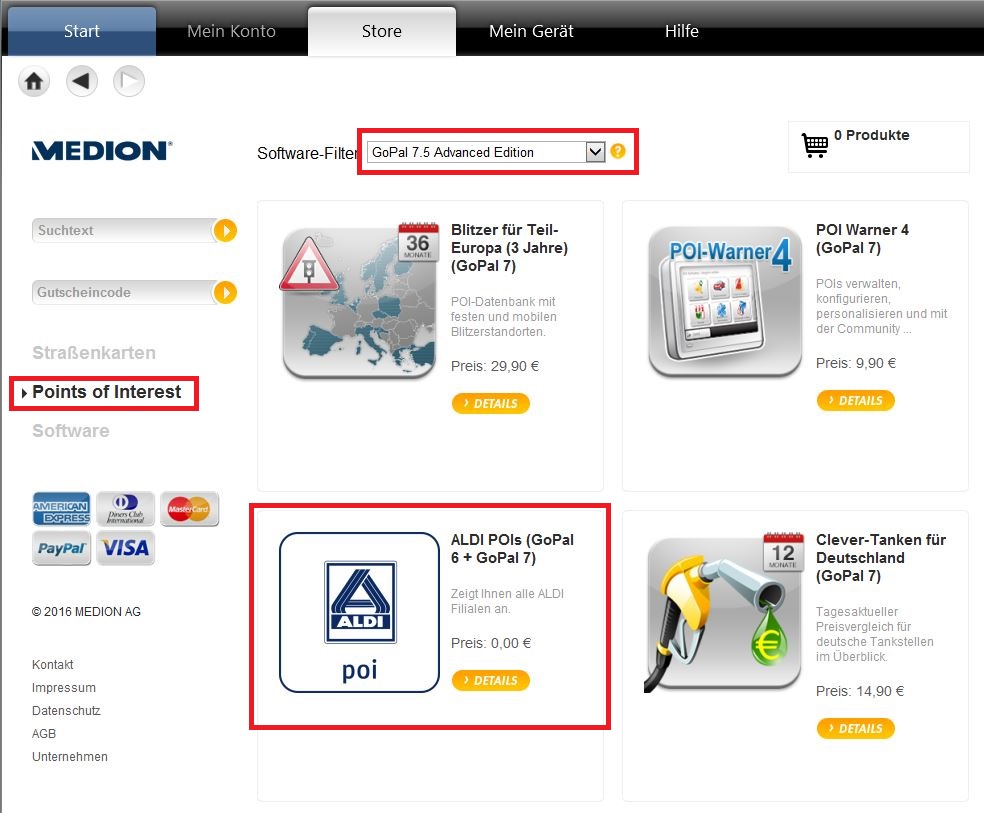Image resolution: width=984 pixels, height=813 pixels.
Task: Click the Suchtext search field
Action: point(123,230)
